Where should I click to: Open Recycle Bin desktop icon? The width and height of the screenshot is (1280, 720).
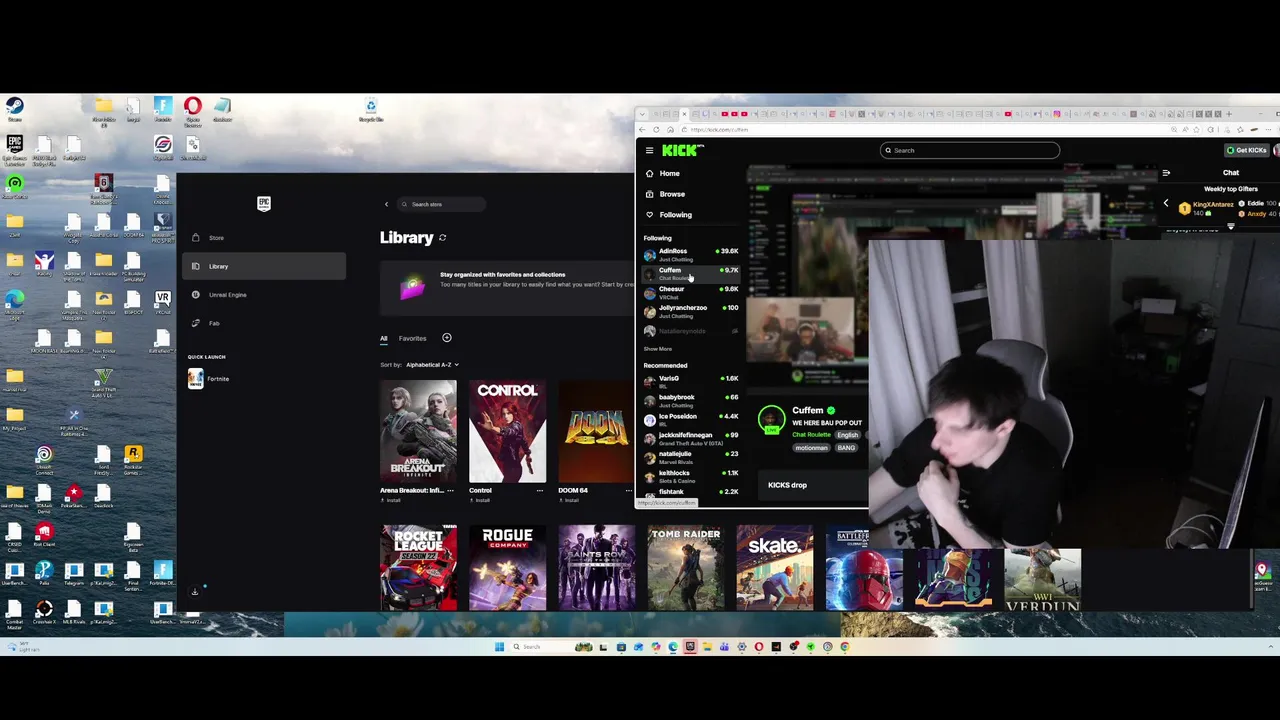pyautogui.click(x=371, y=109)
